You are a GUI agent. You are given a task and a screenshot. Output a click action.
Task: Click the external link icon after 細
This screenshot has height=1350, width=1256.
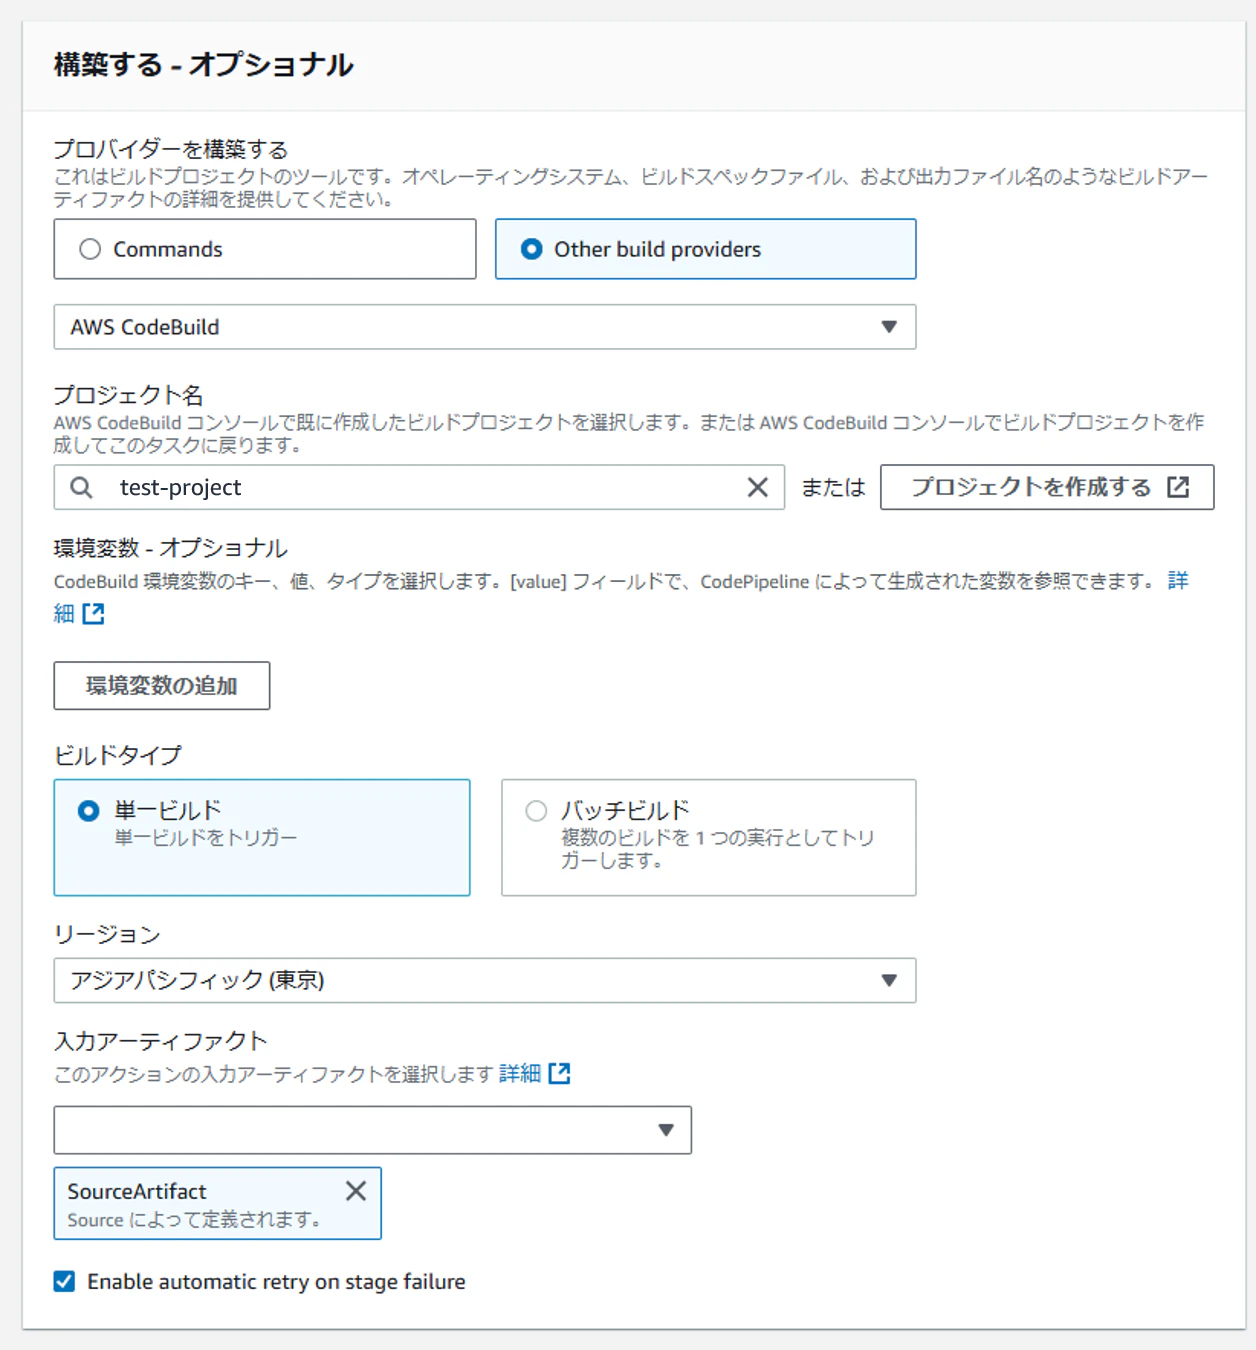93,614
